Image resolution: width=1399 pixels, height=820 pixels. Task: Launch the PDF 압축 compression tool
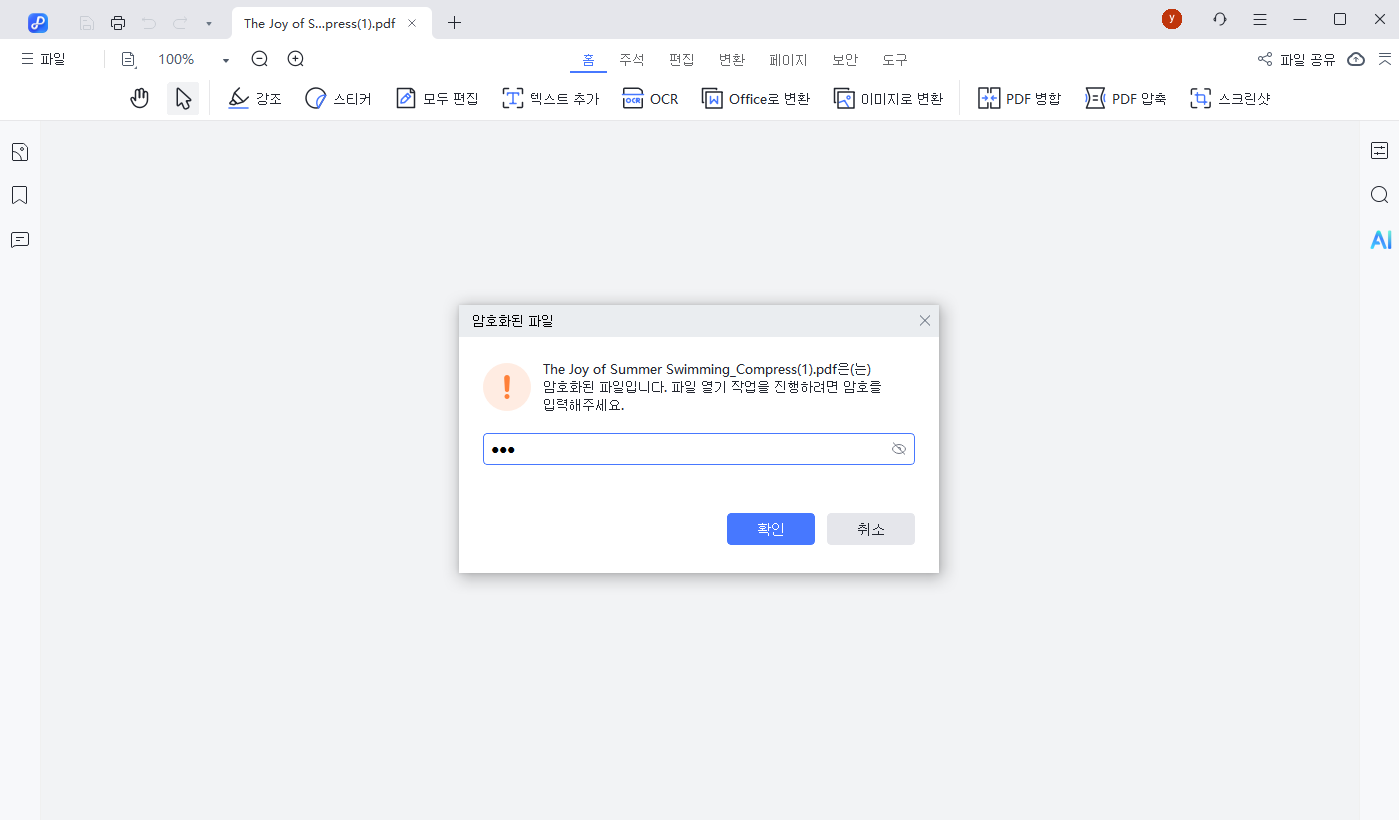point(1125,97)
